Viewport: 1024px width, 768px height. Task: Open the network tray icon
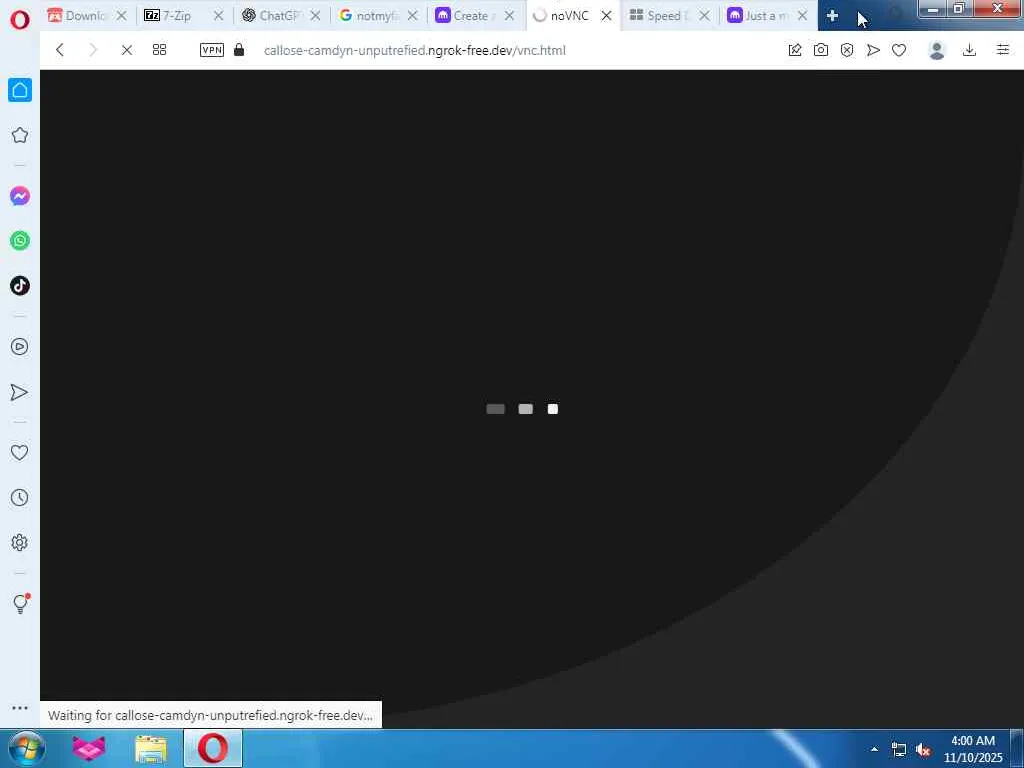(899, 750)
